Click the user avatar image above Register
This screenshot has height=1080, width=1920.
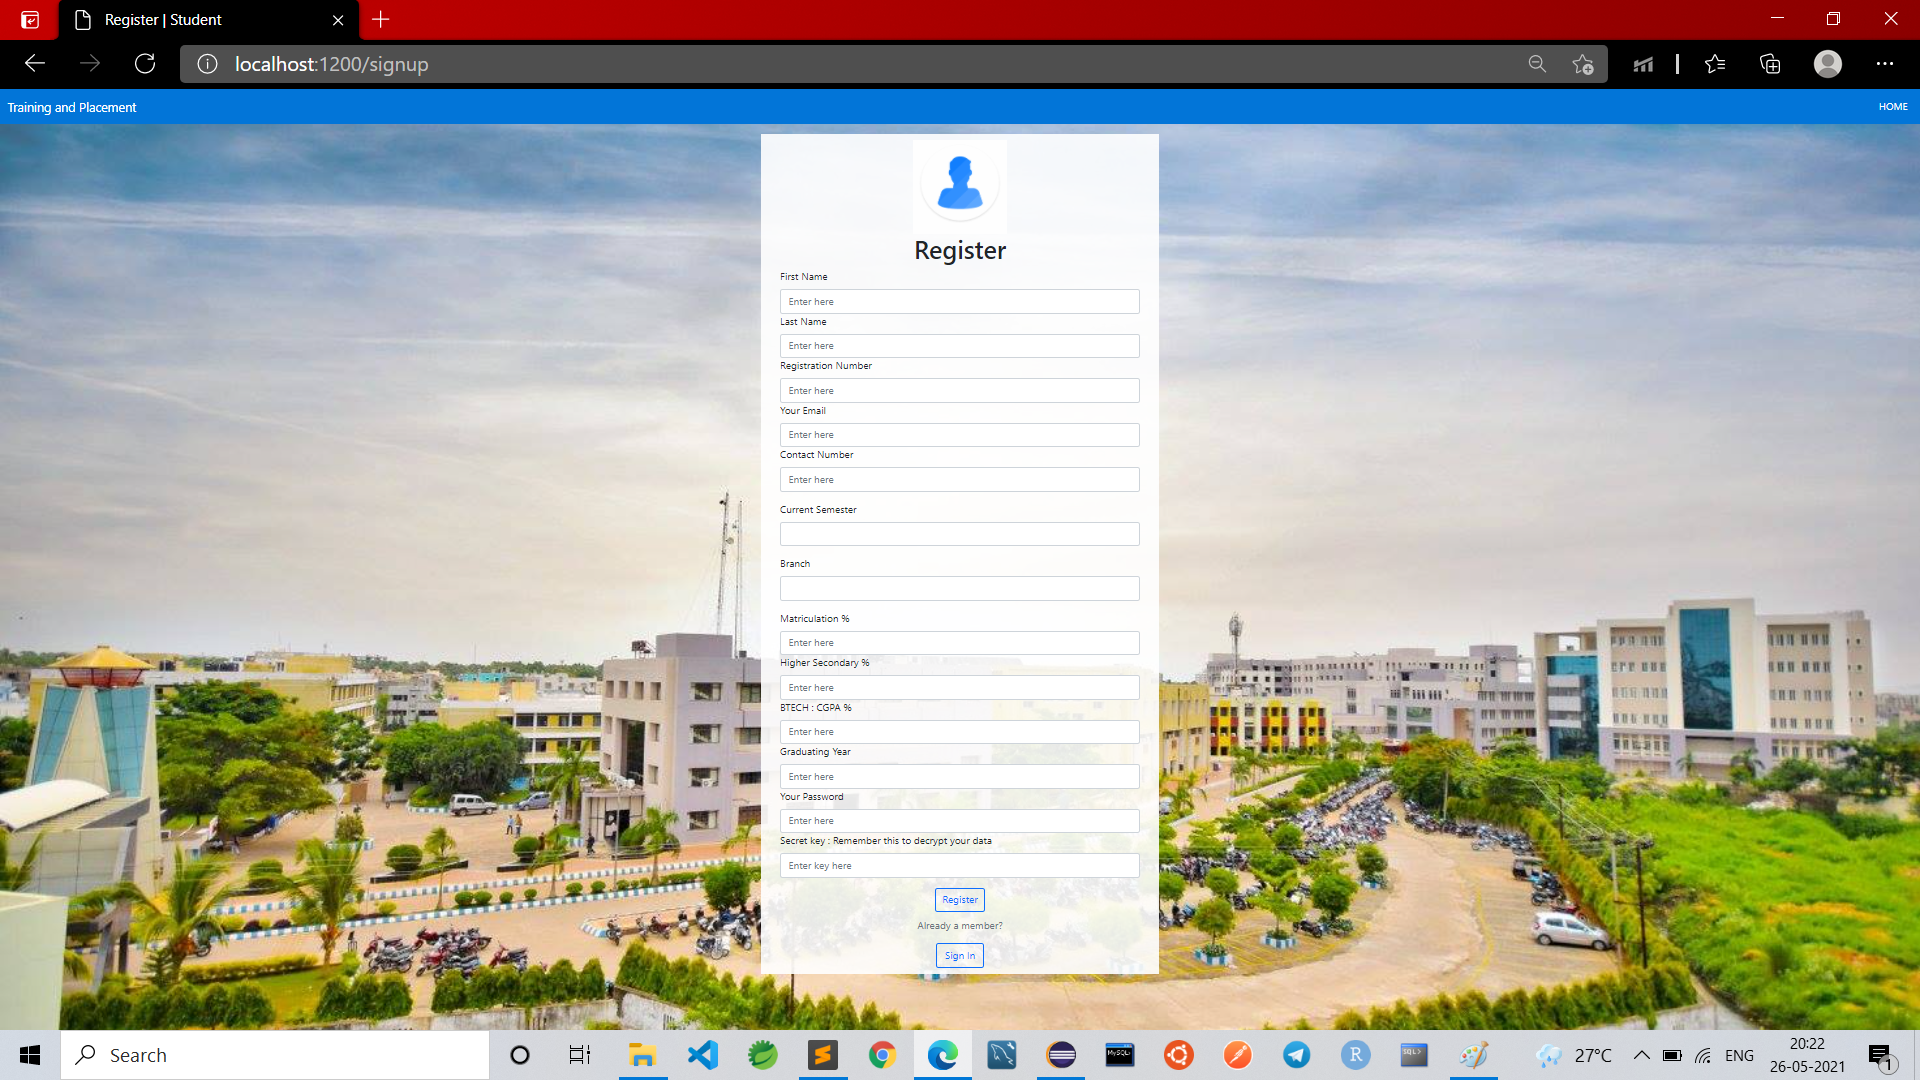(960, 183)
